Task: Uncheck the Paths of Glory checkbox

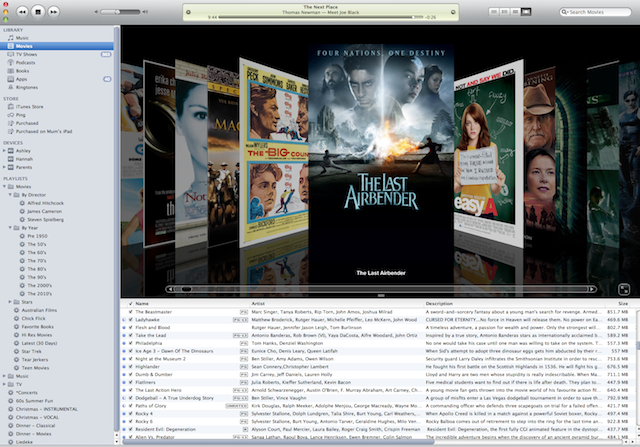Action: pos(130,406)
